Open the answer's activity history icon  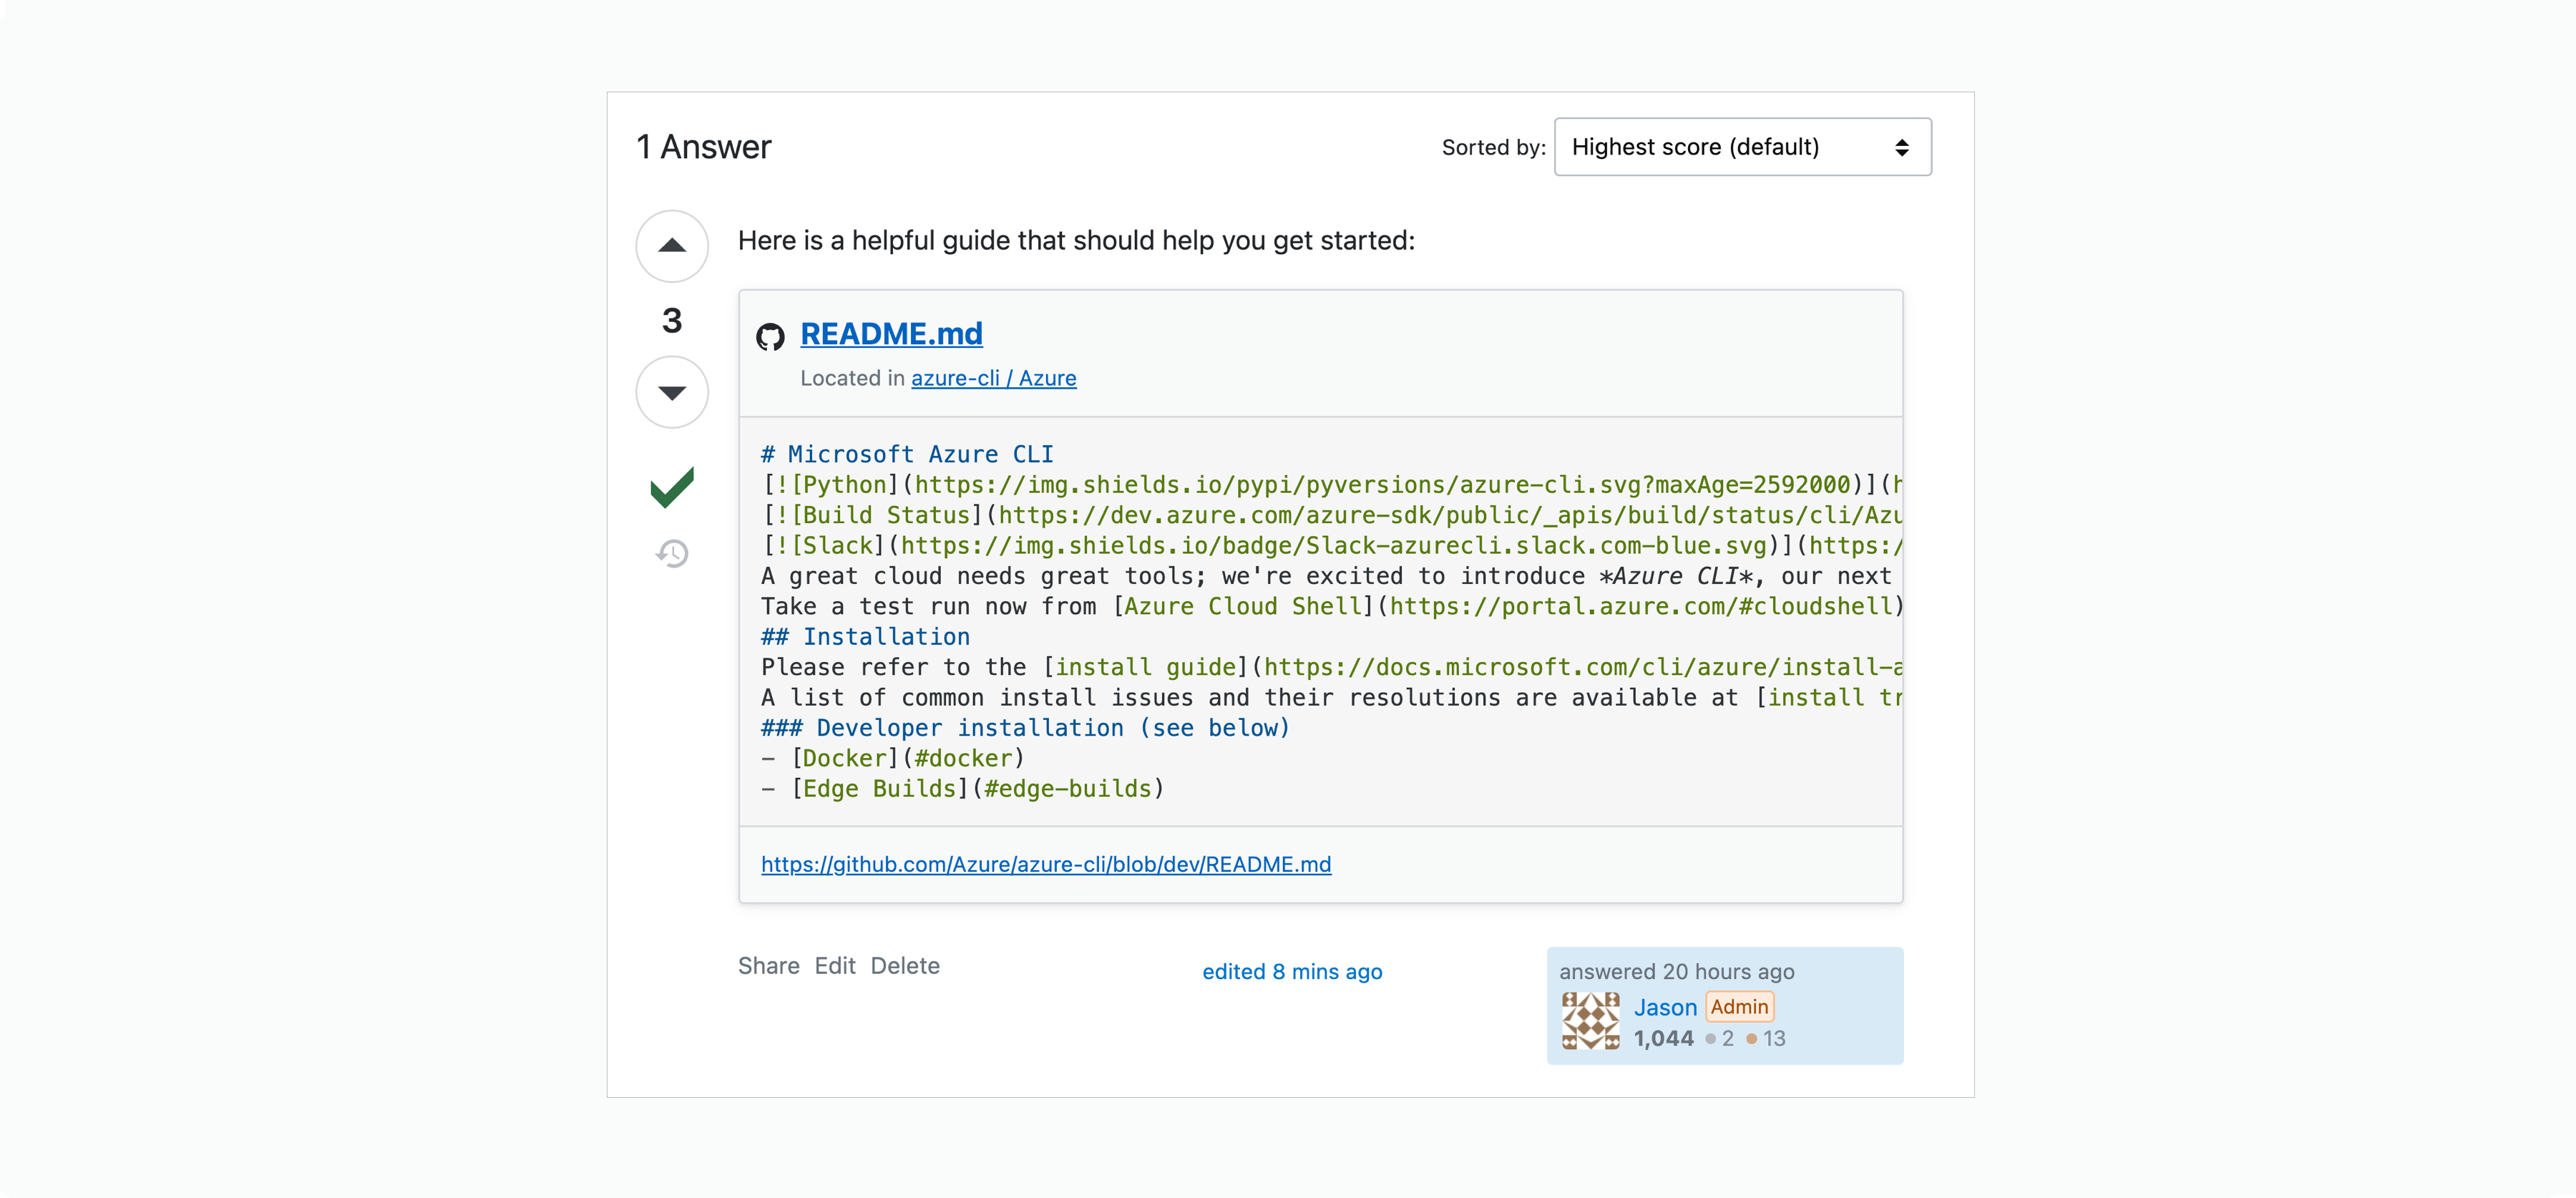click(672, 553)
